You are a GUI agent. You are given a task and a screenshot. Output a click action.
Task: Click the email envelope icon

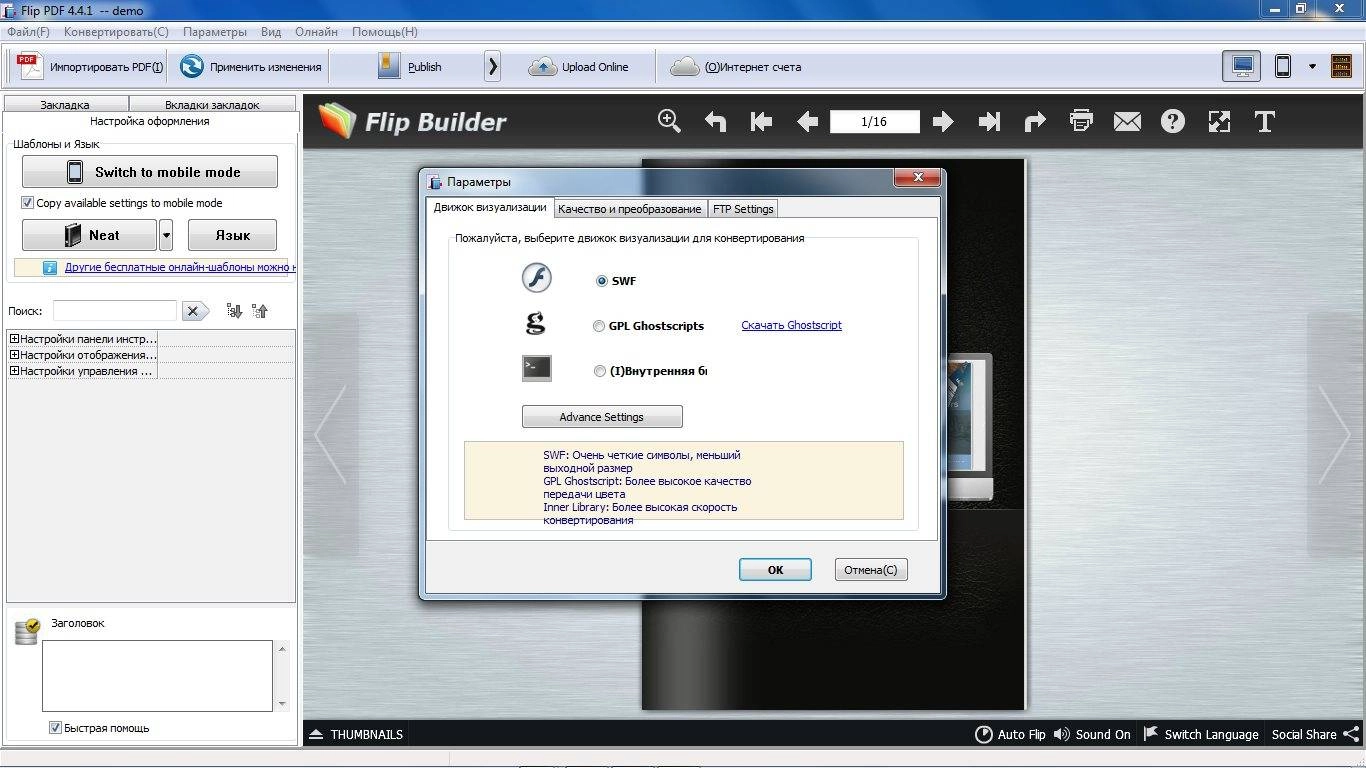(x=1127, y=121)
